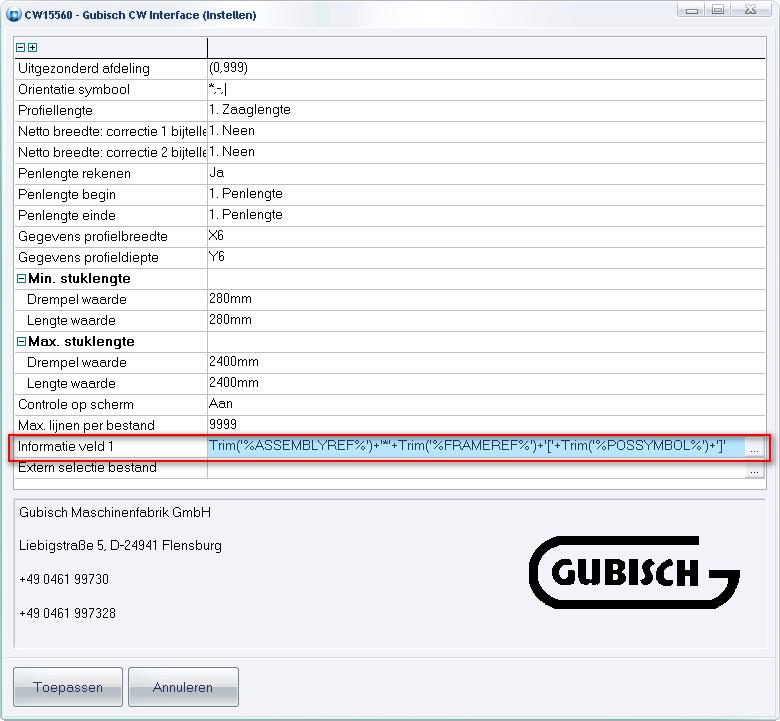
Task: Select the Informatie veld 1 row label
Action: [x=66, y=446]
